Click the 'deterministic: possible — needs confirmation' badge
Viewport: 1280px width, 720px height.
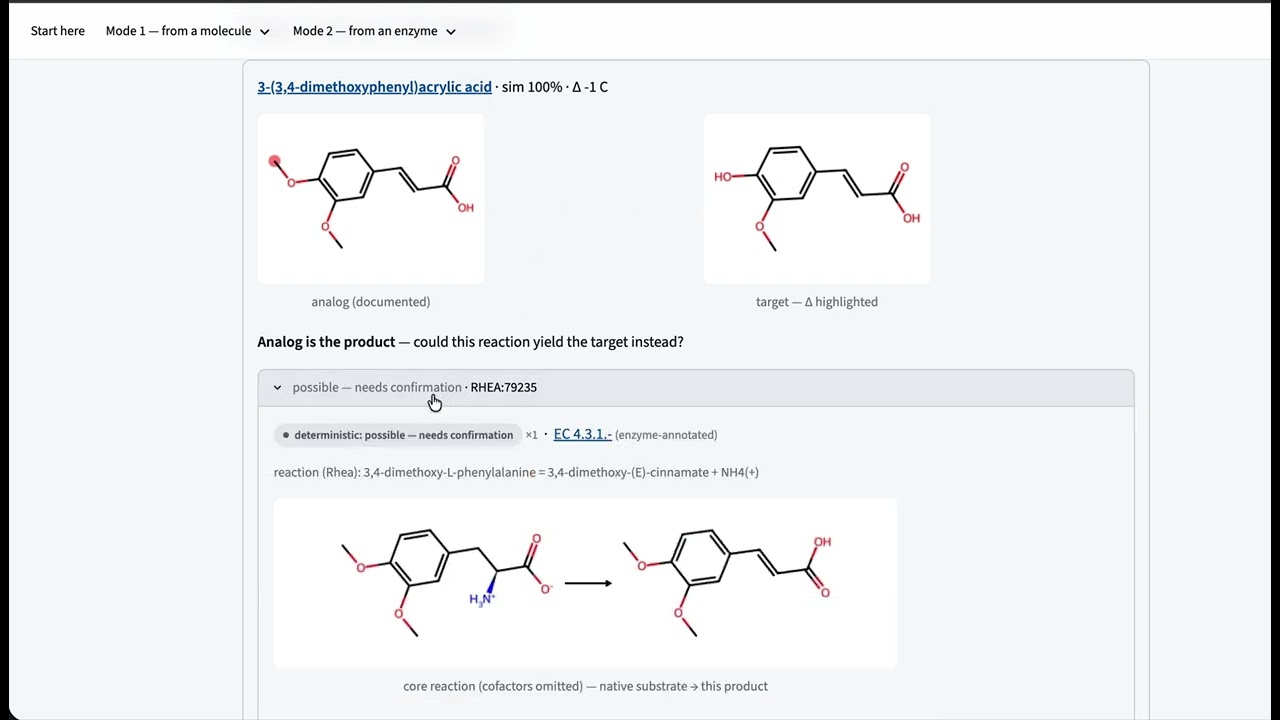coord(398,435)
